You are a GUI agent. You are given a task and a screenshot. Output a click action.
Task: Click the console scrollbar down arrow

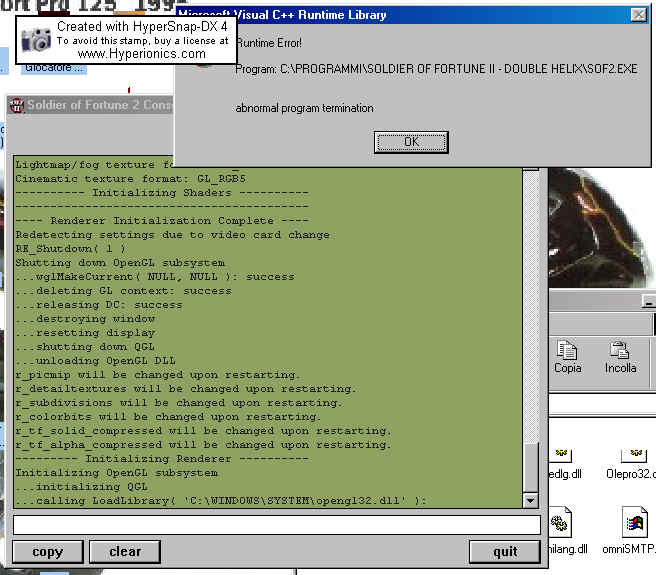click(x=530, y=500)
